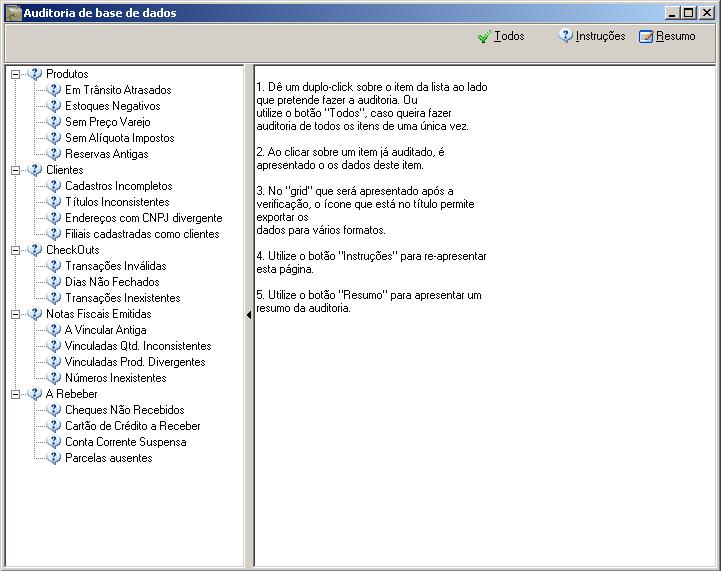
Task: Select Números Inexistentes item
Action: coord(116,378)
